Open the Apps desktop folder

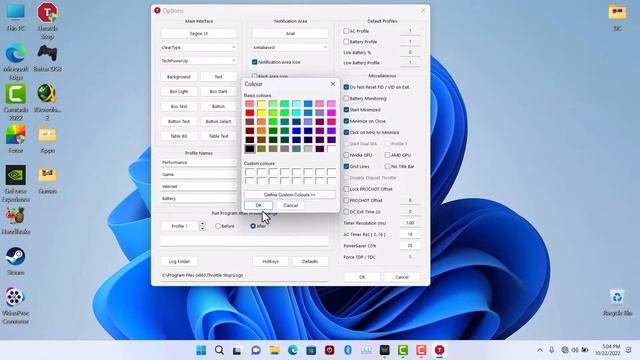coord(47,140)
